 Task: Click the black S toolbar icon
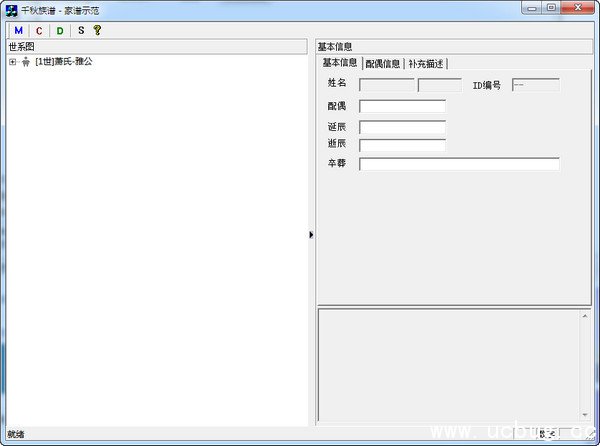click(81, 31)
